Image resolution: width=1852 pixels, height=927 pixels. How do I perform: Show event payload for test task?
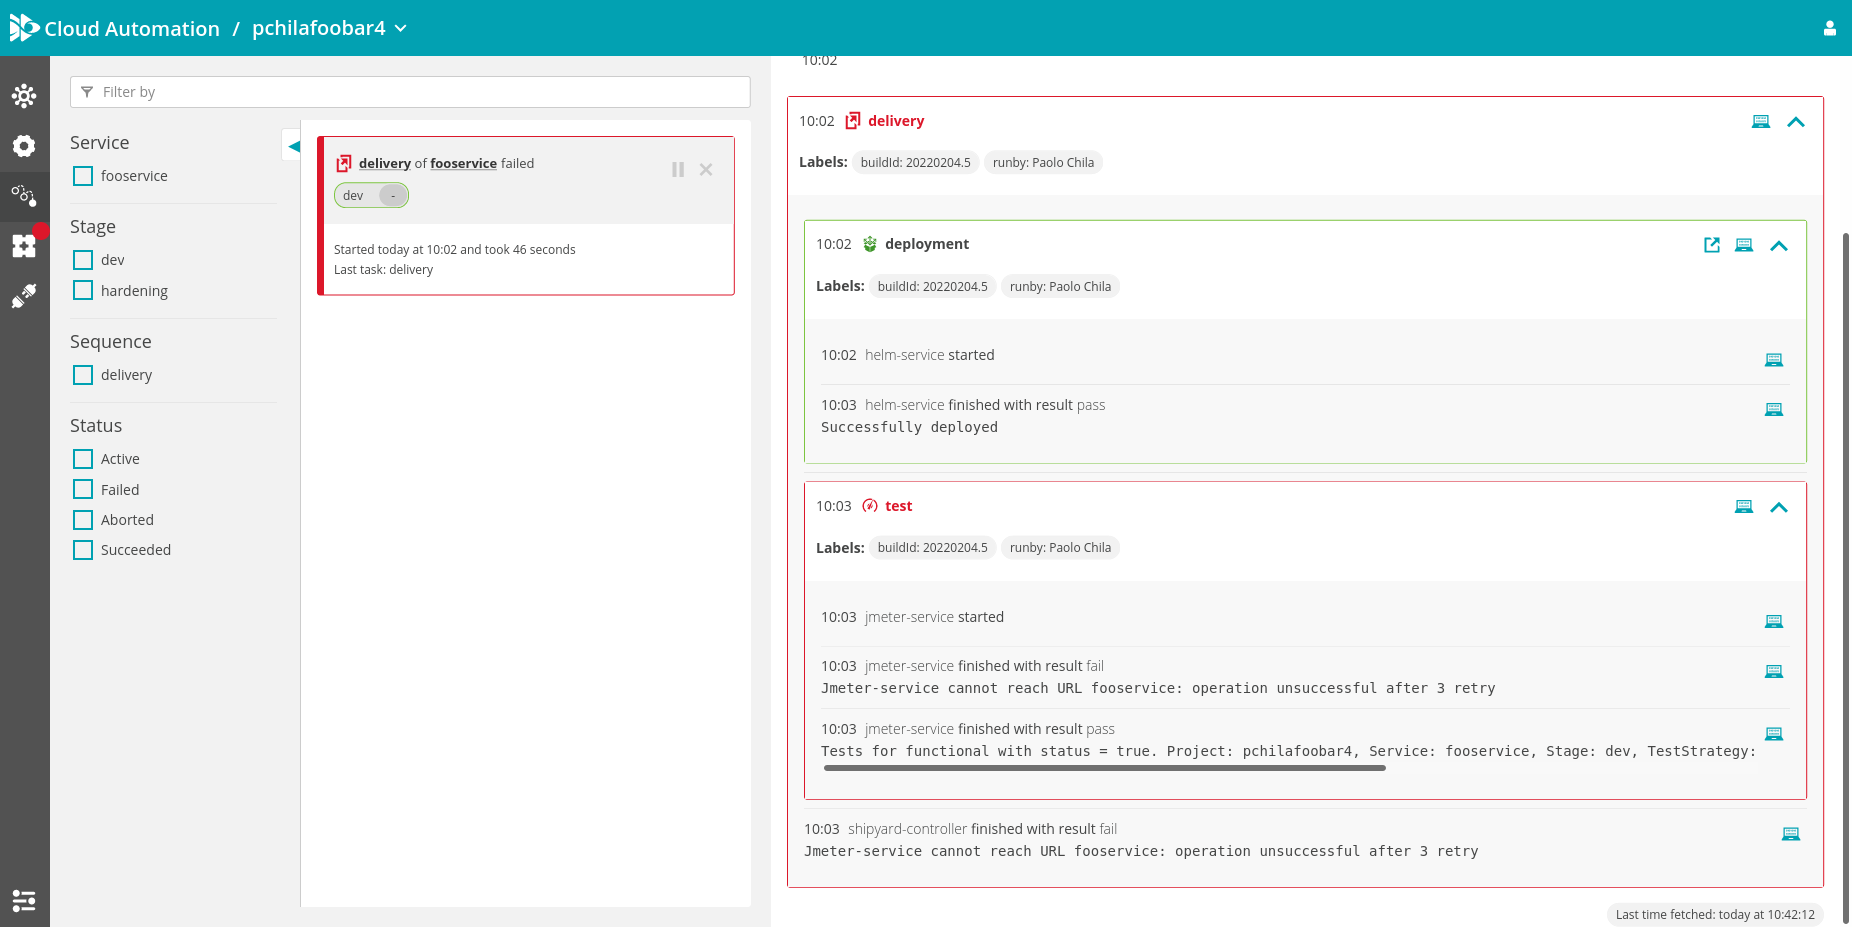click(x=1744, y=507)
